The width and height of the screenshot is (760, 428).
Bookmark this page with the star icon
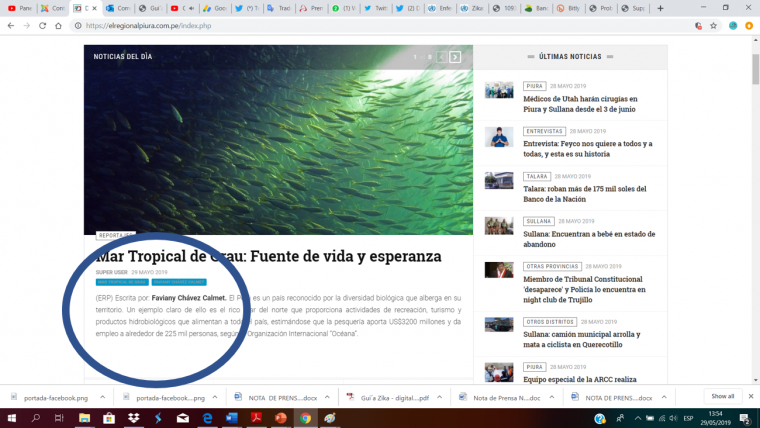coord(712,26)
